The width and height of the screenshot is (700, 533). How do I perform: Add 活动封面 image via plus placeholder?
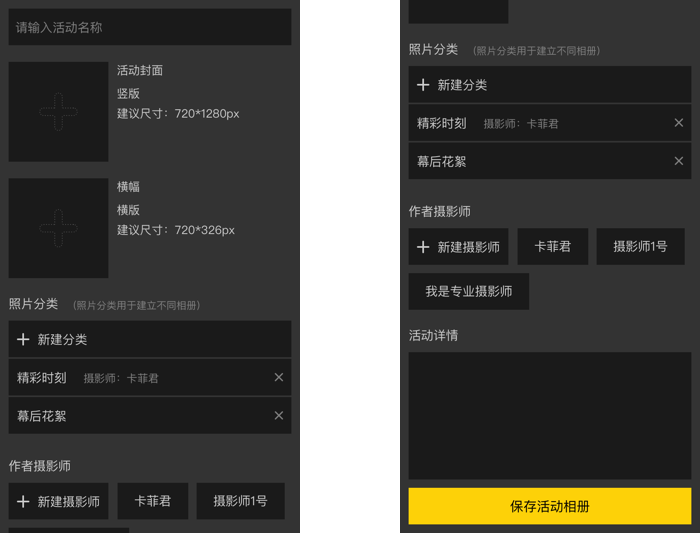point(58,112)
